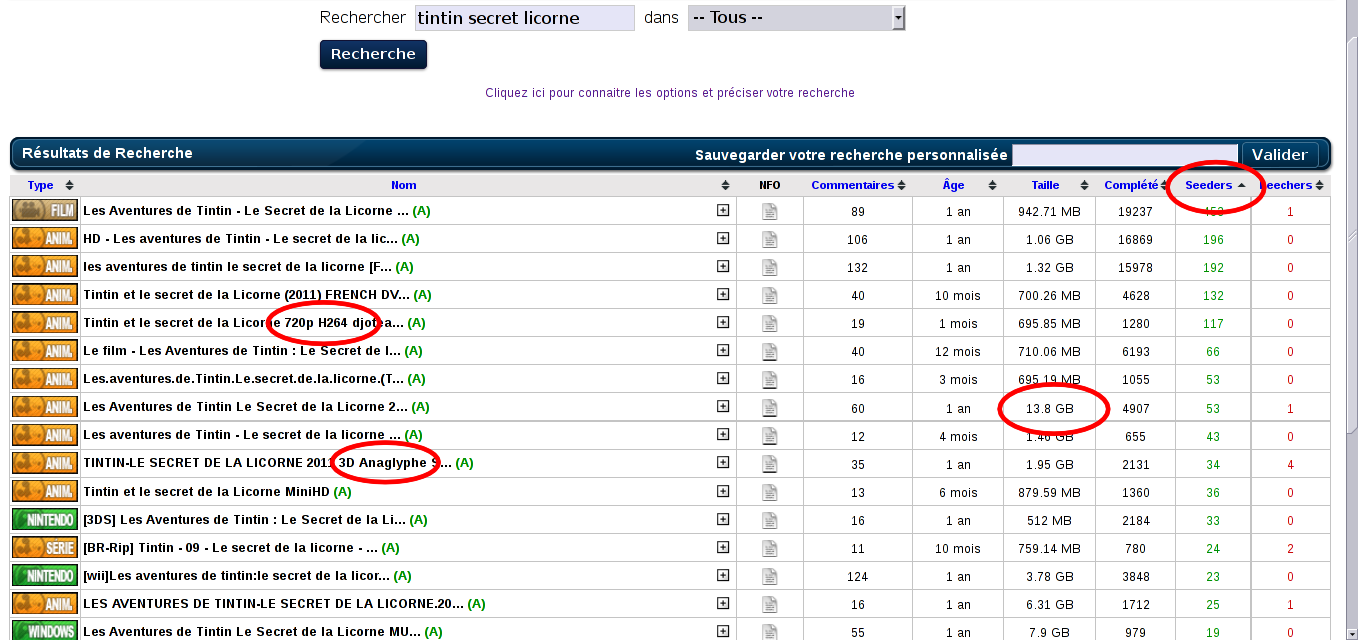Image resolution: width=1359 pixels, height=640 pixels.
Task: Sort results by Nom column header
Action: click(x=404, y=185)
